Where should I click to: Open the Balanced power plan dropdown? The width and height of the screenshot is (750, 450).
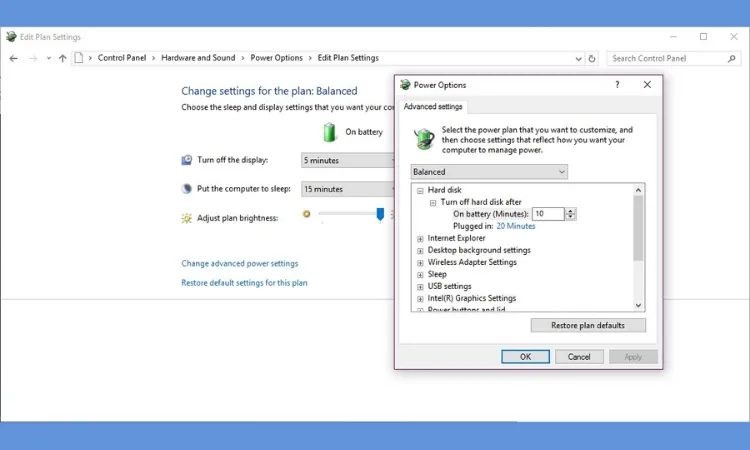click(490, 172)
